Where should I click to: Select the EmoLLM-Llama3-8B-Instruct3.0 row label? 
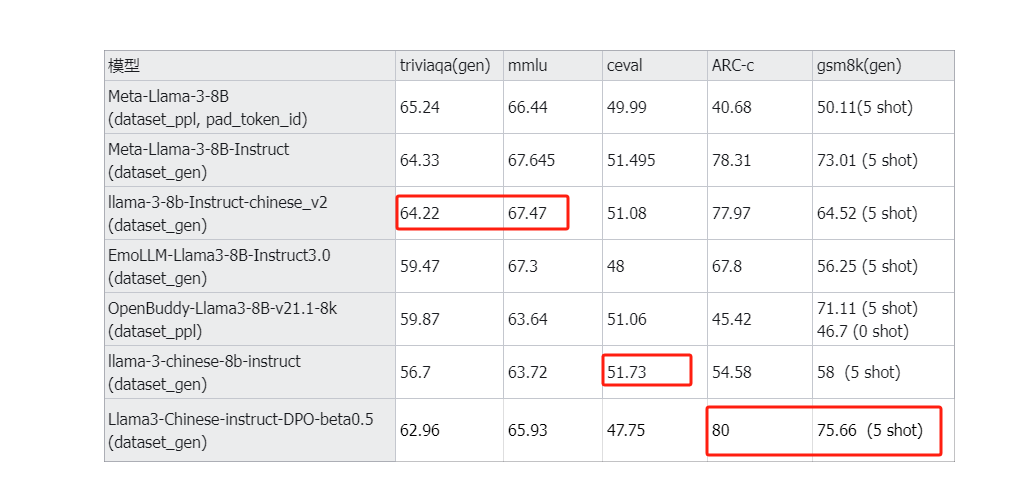coord(250,266)
